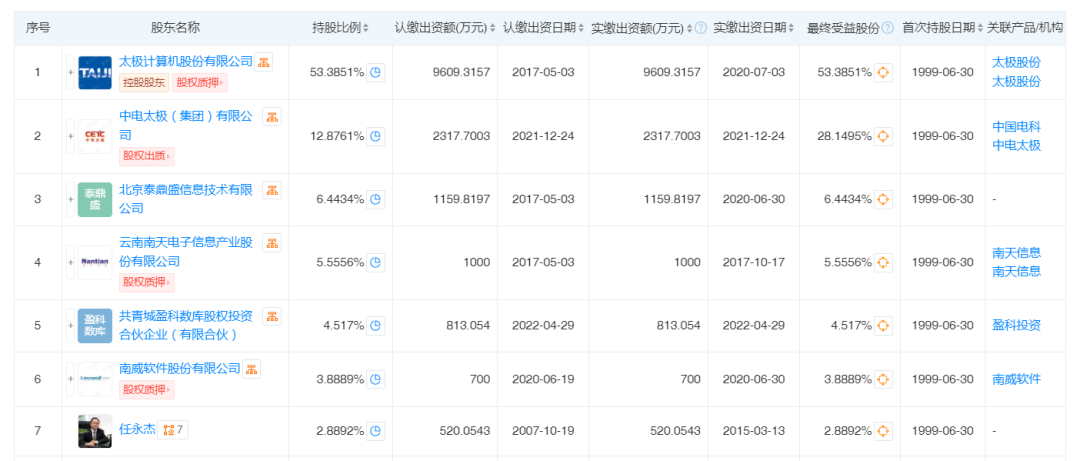Open 任永杰 associated companies badge showing 7
This screenshot has width=1080, height=461.
coord(173,431)
